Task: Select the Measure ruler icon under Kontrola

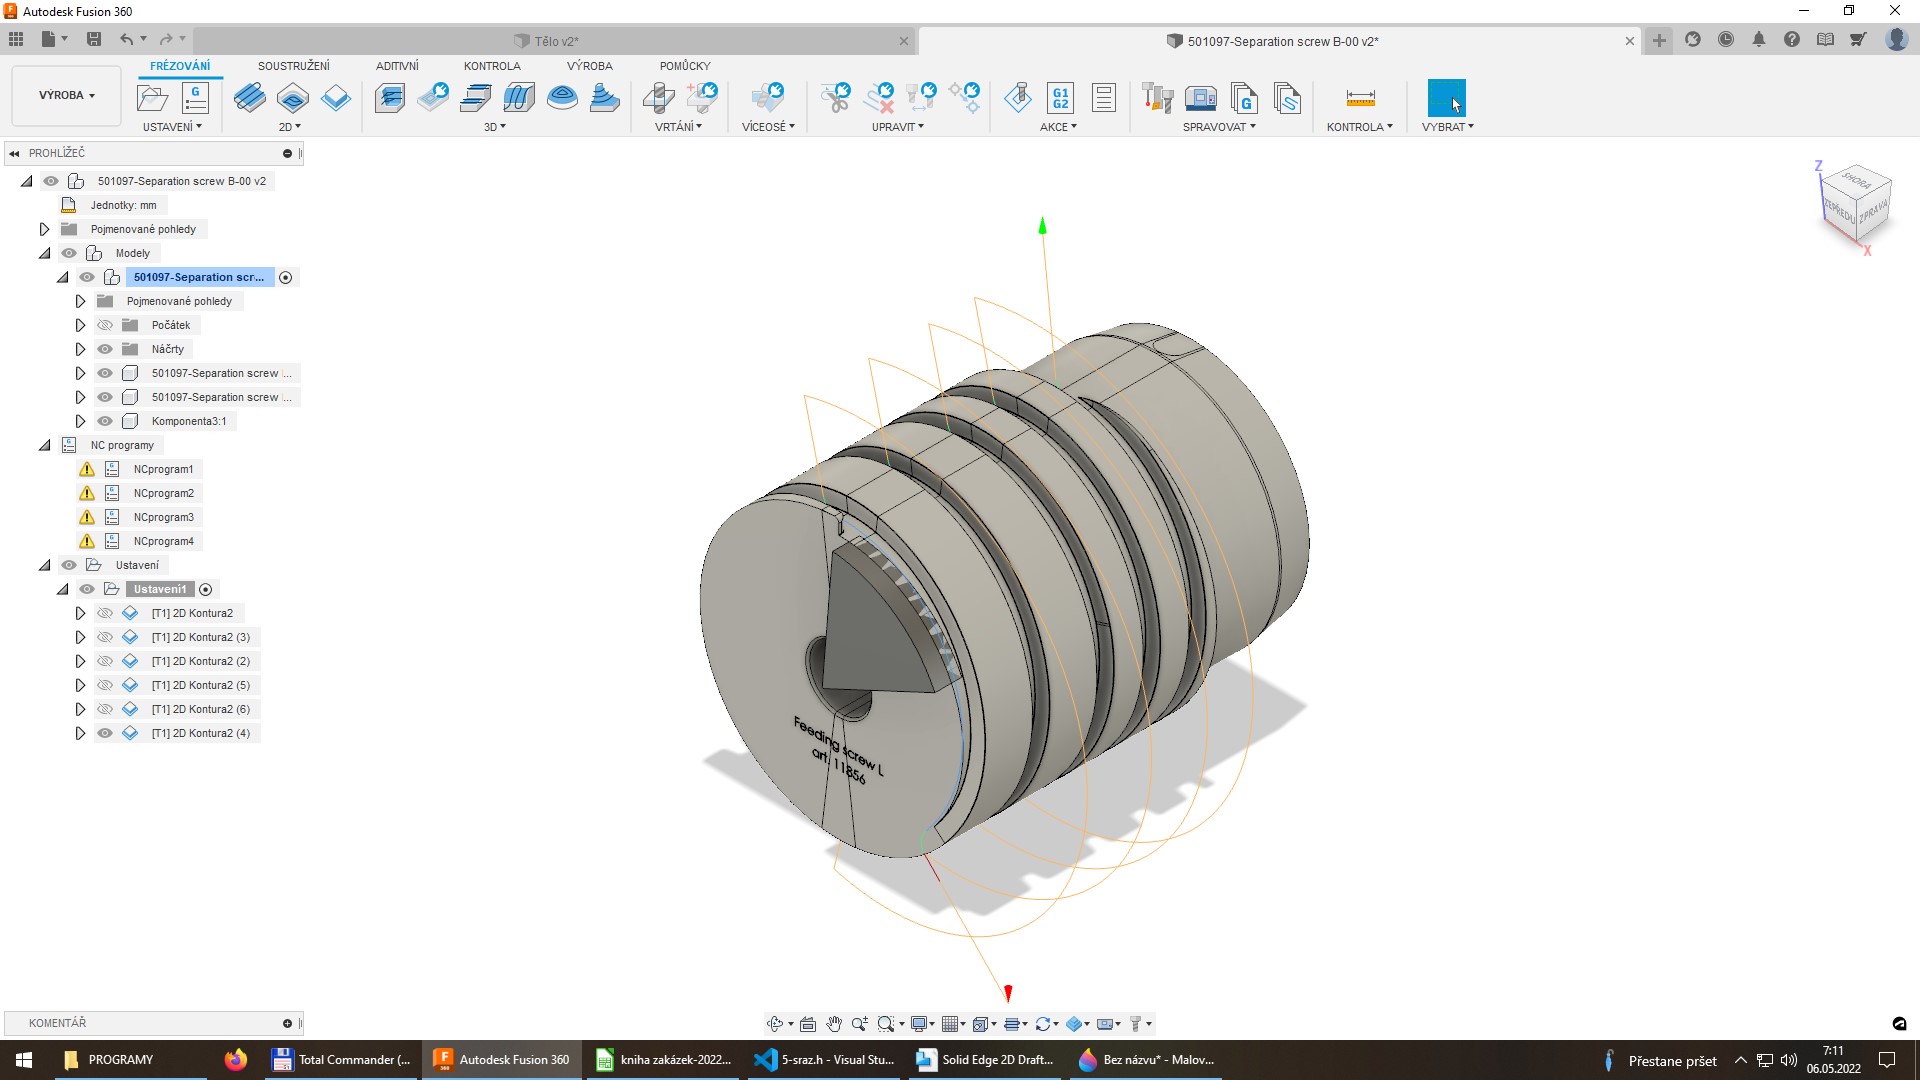Action: click(1360, 98)
